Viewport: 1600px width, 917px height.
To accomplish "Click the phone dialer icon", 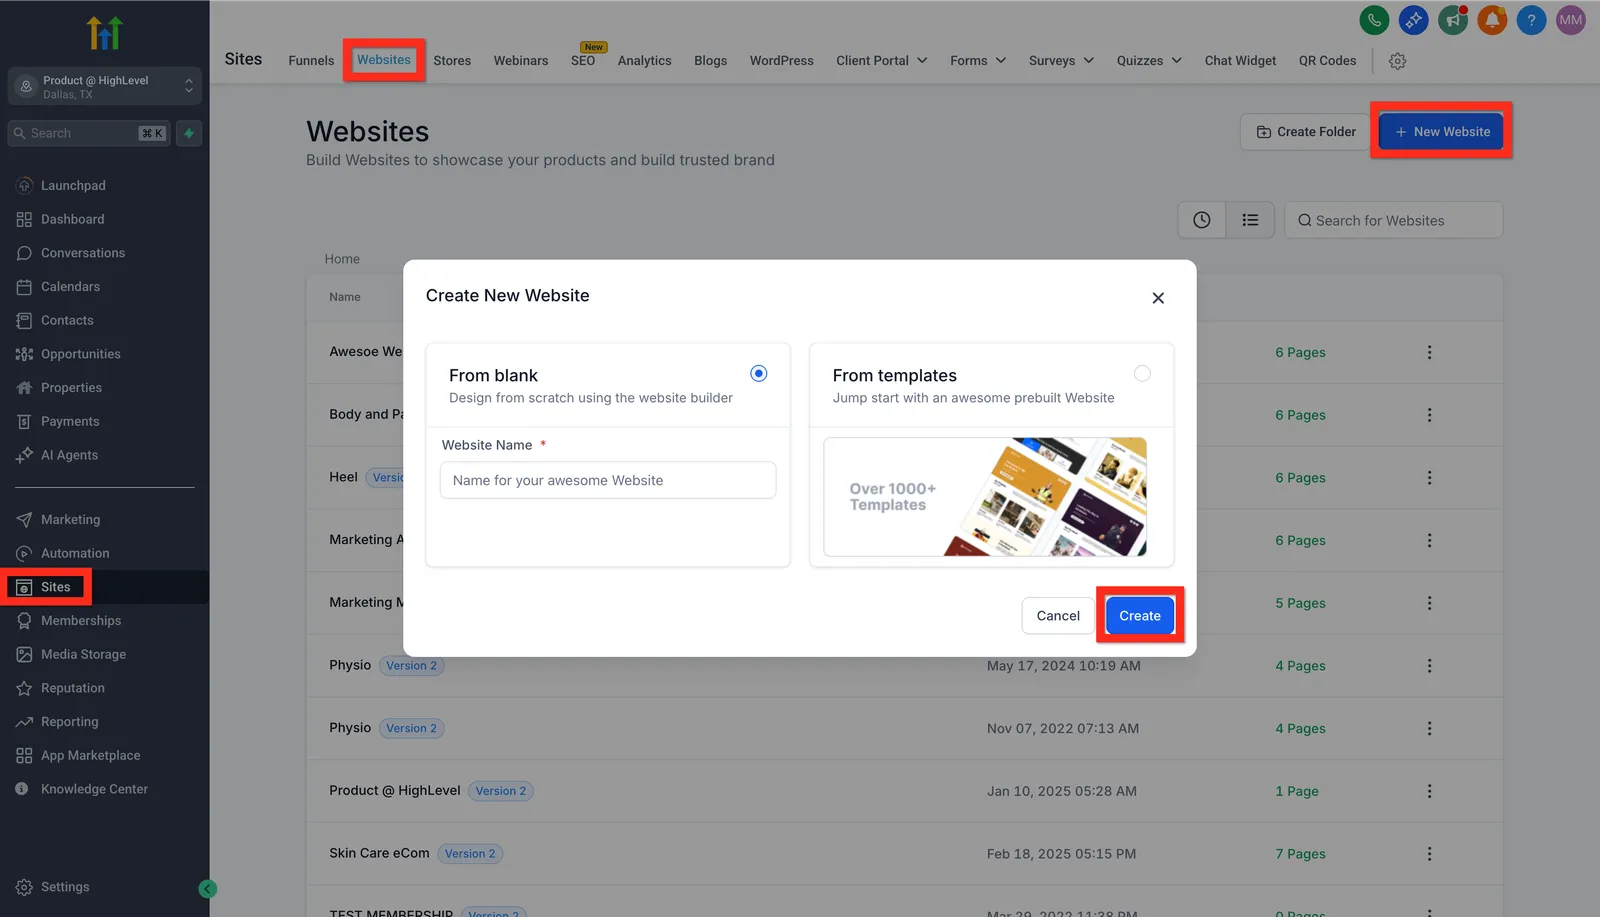I will point(1374,20).
